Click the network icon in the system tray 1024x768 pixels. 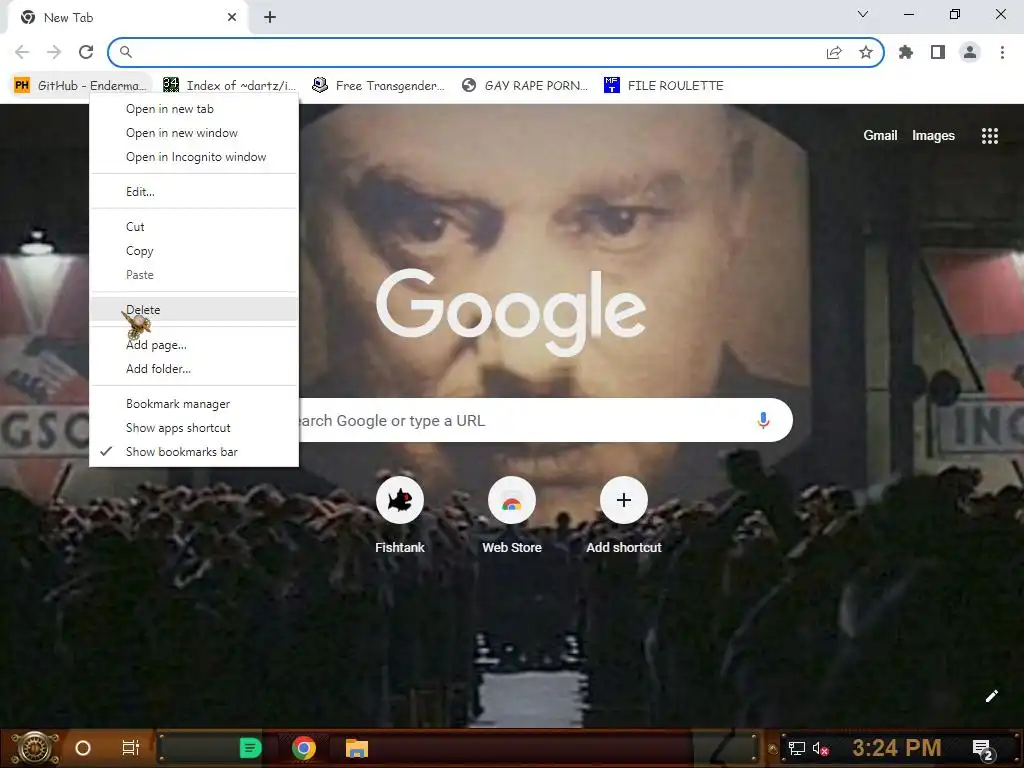click(796, 748)
